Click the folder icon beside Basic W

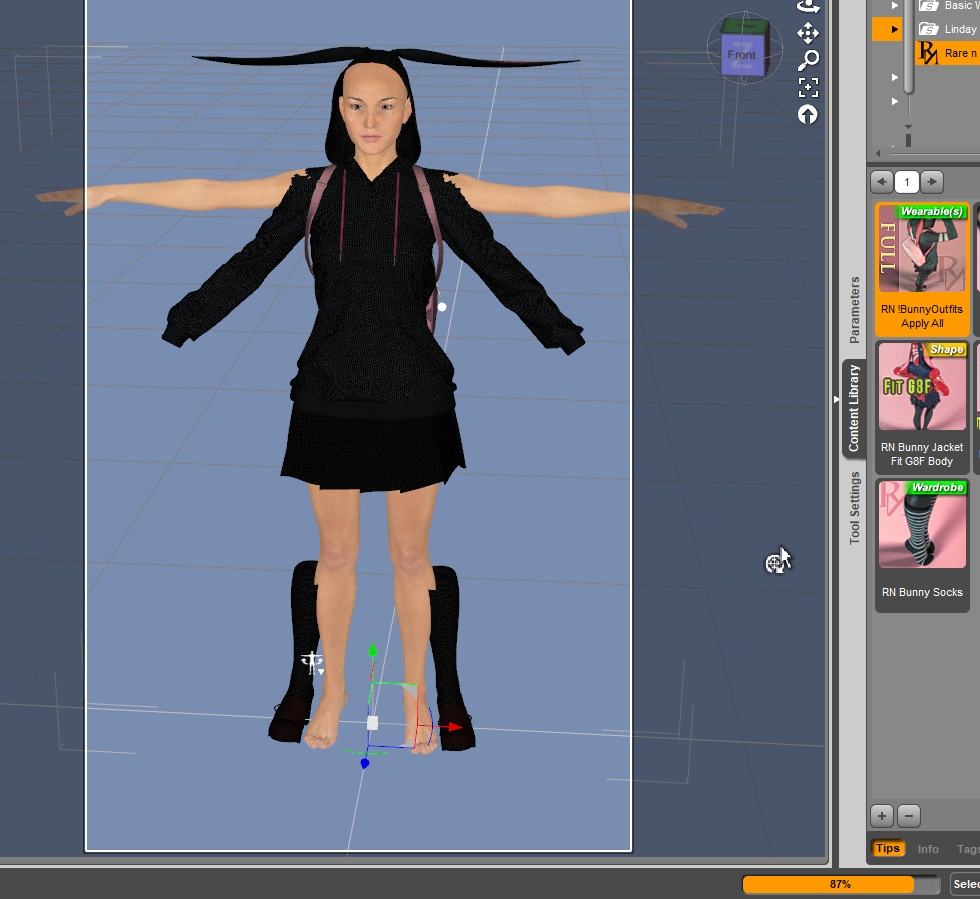(928, 6)
